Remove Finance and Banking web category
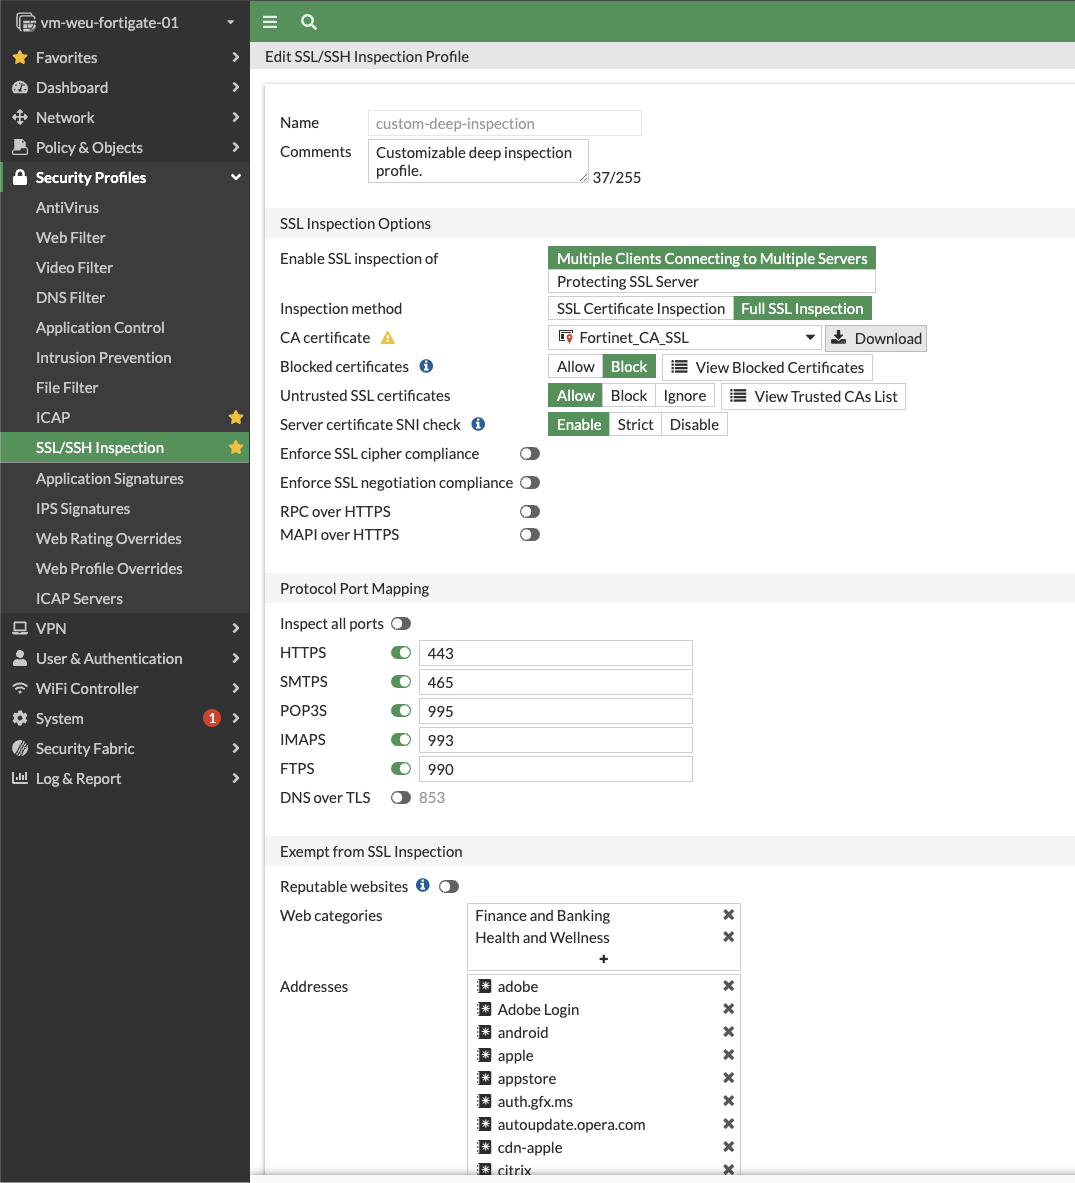1075x1183 pixels. click(x=728, y=915)
